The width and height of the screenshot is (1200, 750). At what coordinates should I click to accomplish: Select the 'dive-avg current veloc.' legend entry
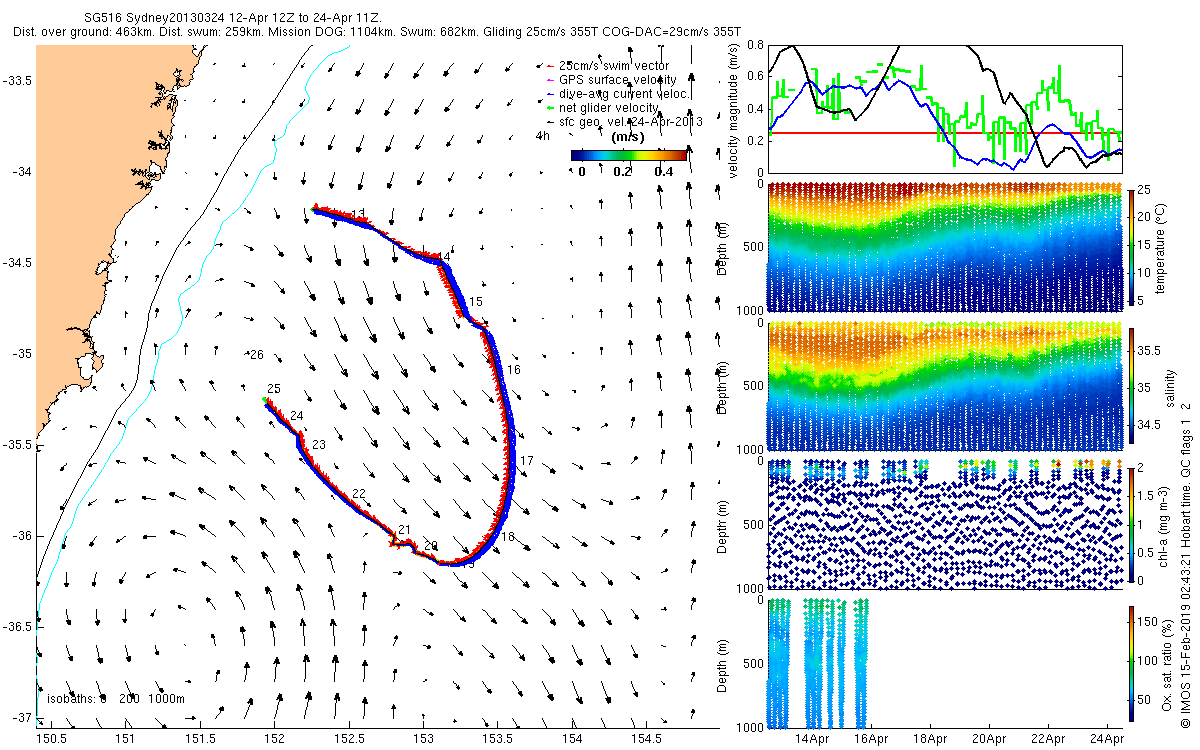[617, 93]
